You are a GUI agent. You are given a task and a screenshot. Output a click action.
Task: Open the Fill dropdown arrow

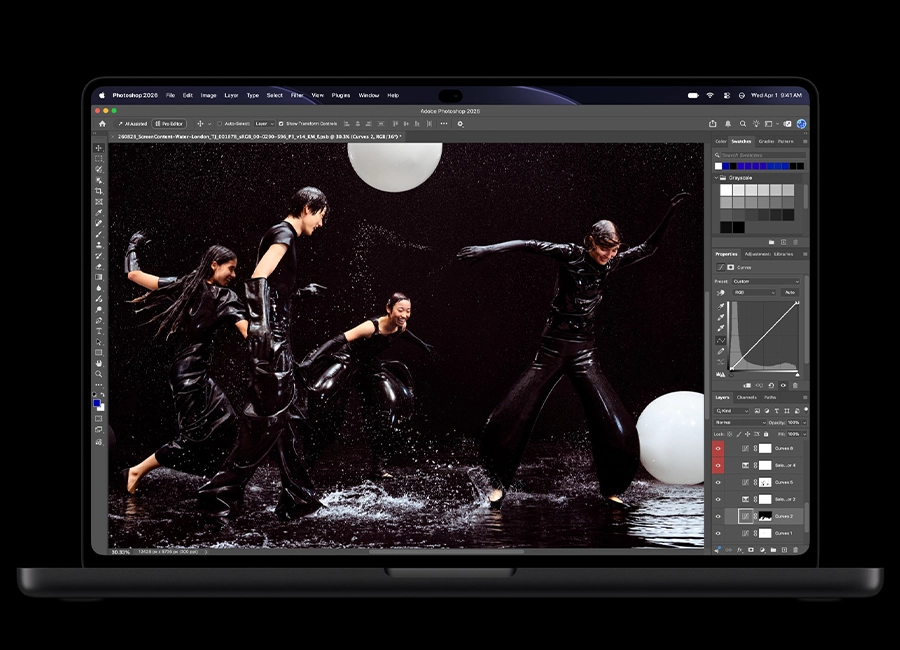click(x=805, y=434)
